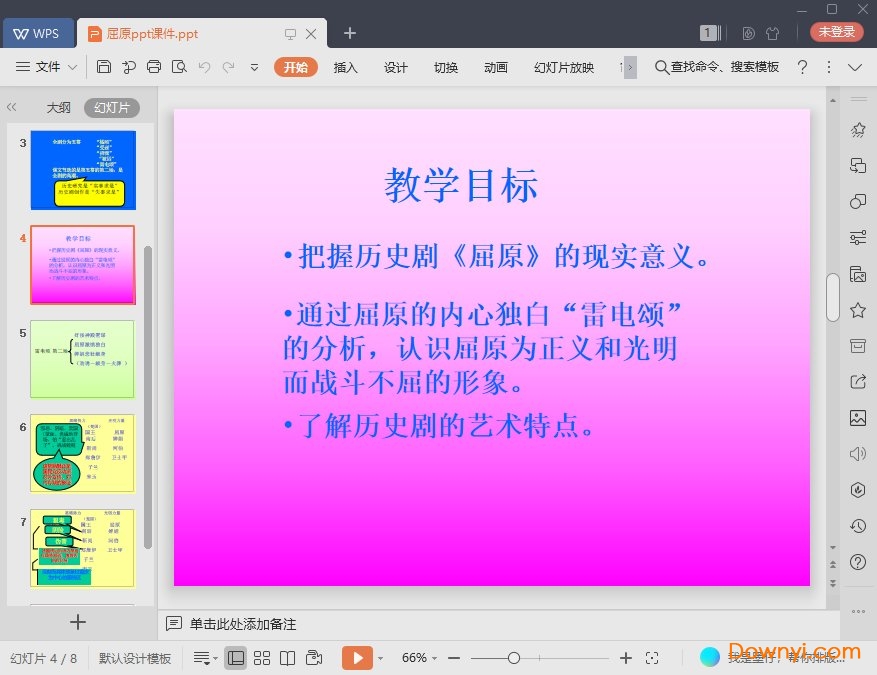Open the picture sidebar icon
This screenshot has width=877, height=675.
[858, 418]
